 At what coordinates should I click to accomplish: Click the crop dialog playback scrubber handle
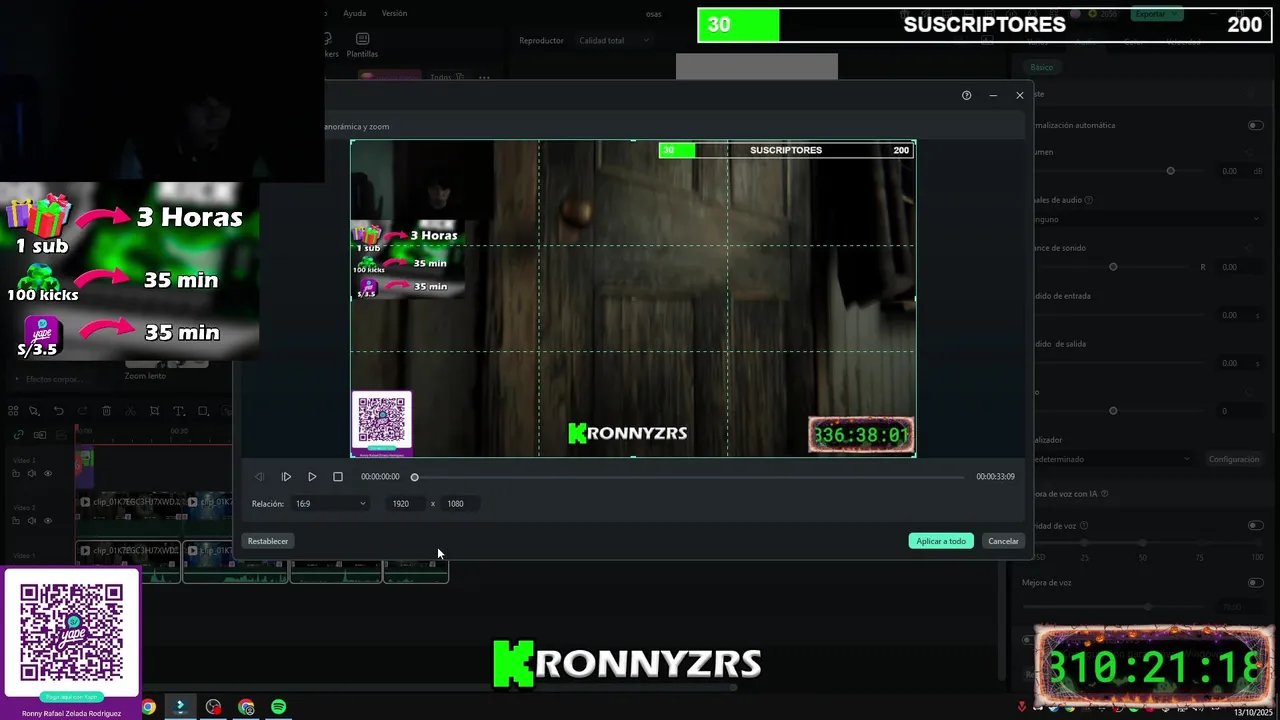coord(415,477)
